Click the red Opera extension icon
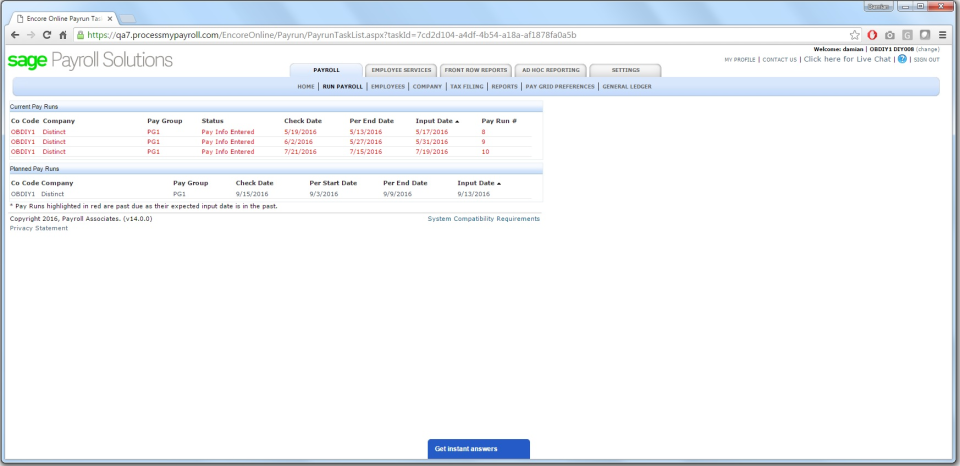 click(x=872, y=35)
